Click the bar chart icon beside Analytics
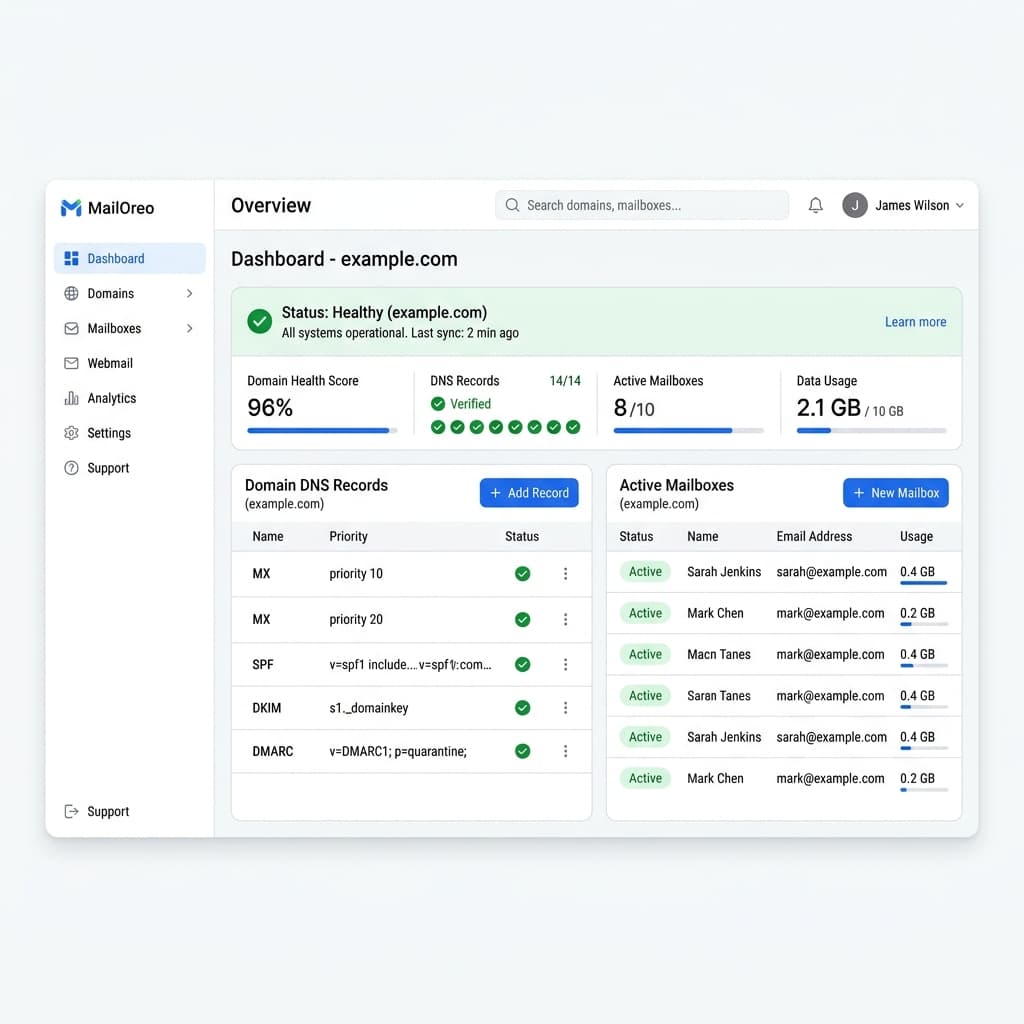 click(71, 398)
